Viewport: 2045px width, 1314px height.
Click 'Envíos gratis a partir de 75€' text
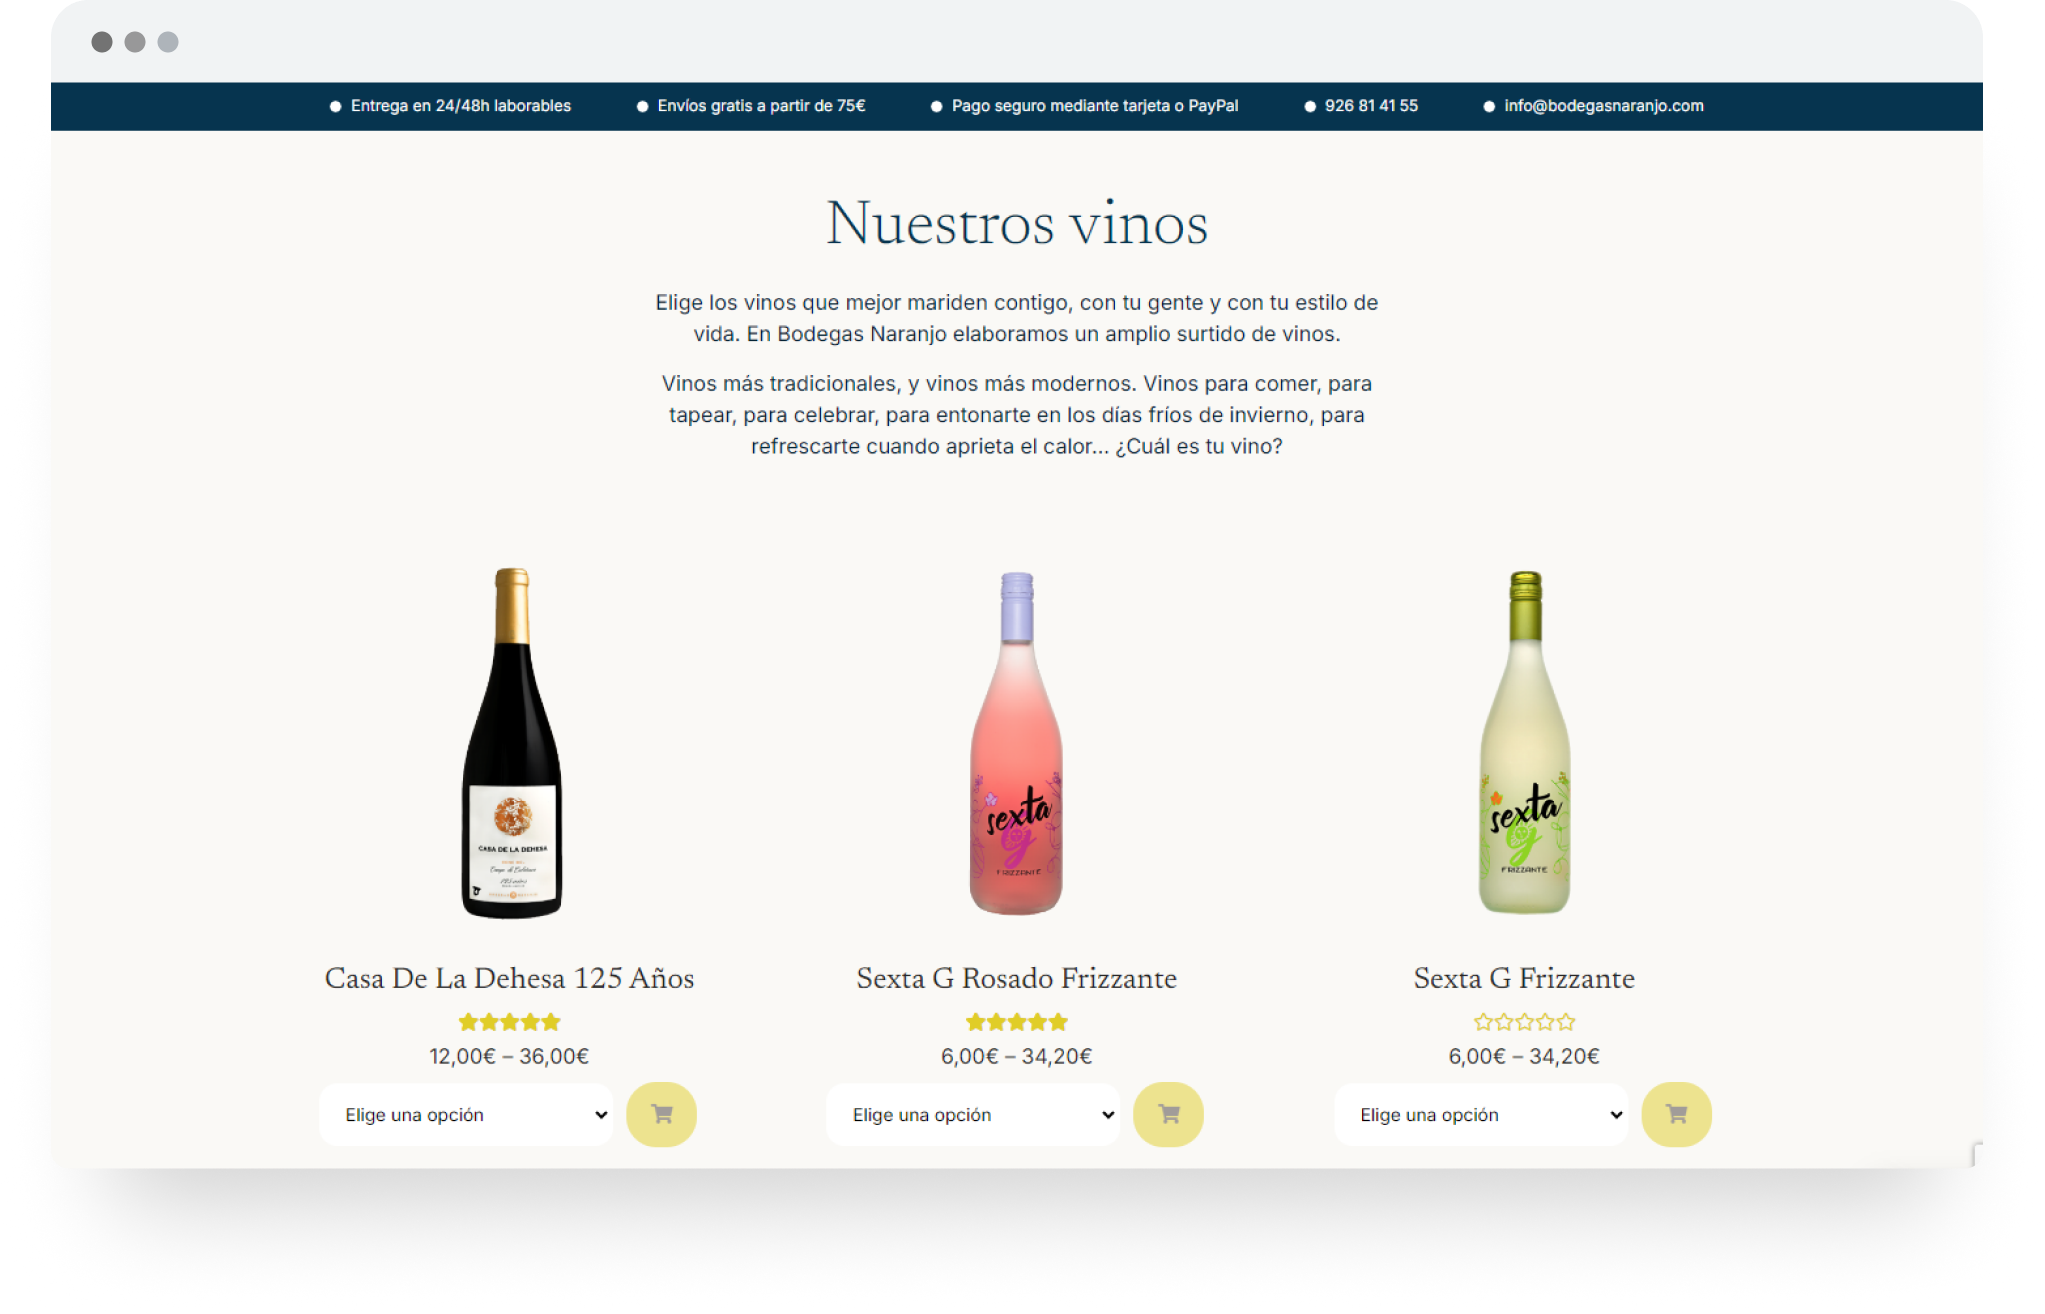coord(761,106)
